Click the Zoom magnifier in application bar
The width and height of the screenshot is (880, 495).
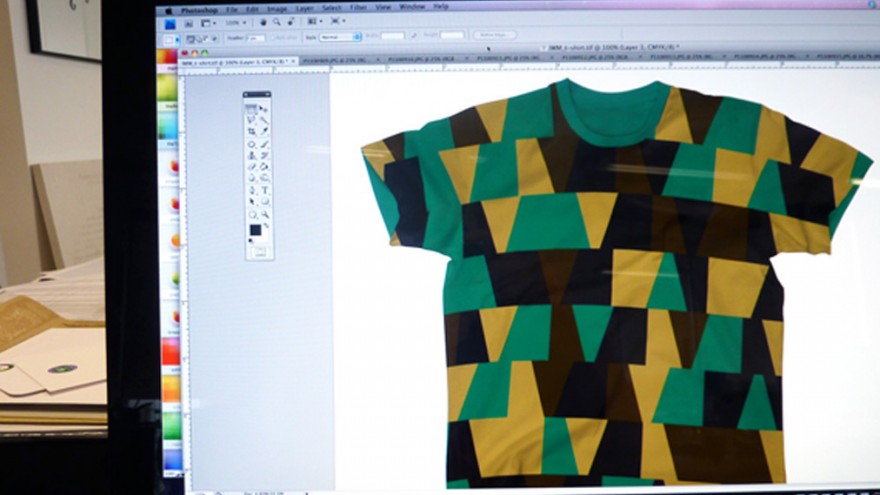tap(276, 22)
